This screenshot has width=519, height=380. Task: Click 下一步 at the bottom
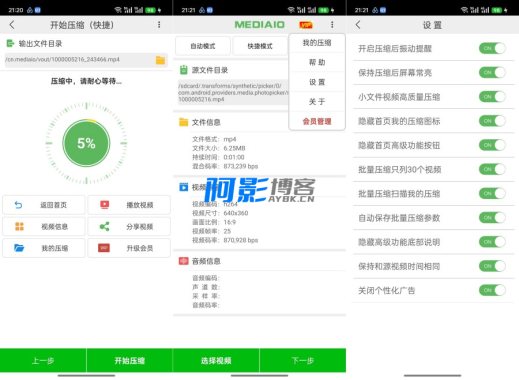[303, 360]
